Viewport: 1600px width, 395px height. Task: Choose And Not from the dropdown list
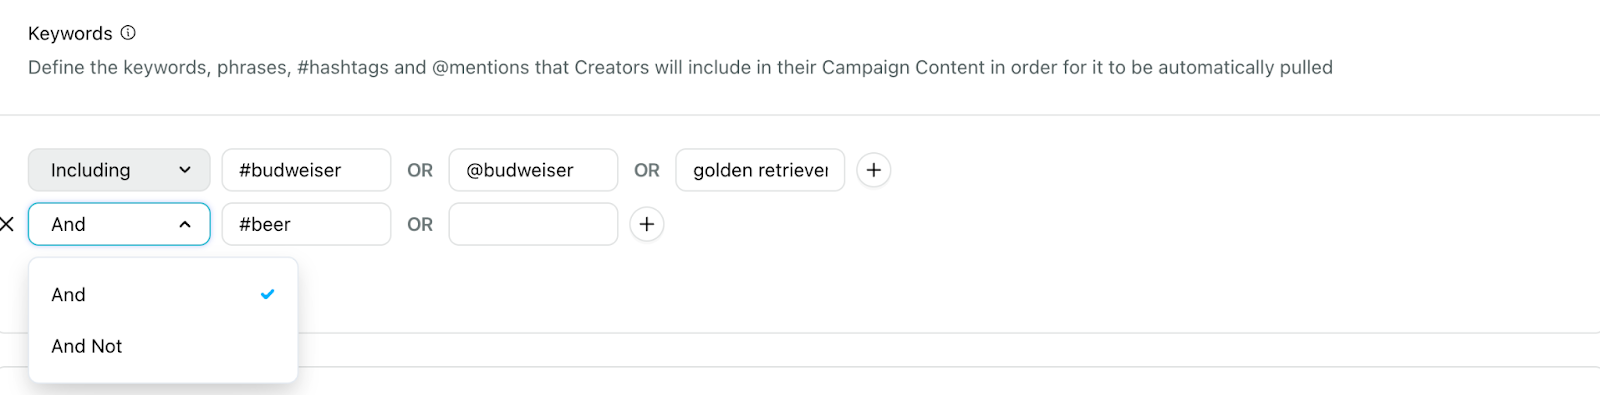163,346
